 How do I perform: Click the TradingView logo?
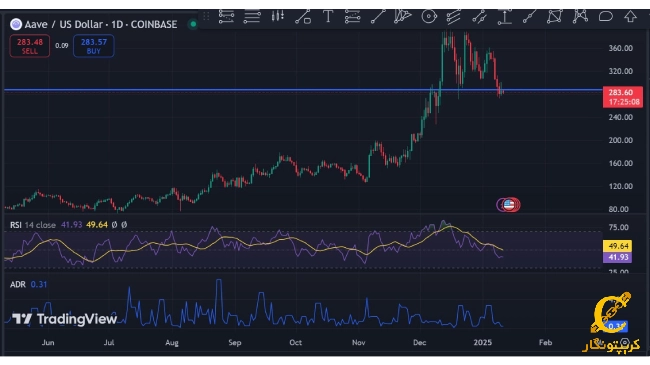pyautogui.click(x=64, y=319)
